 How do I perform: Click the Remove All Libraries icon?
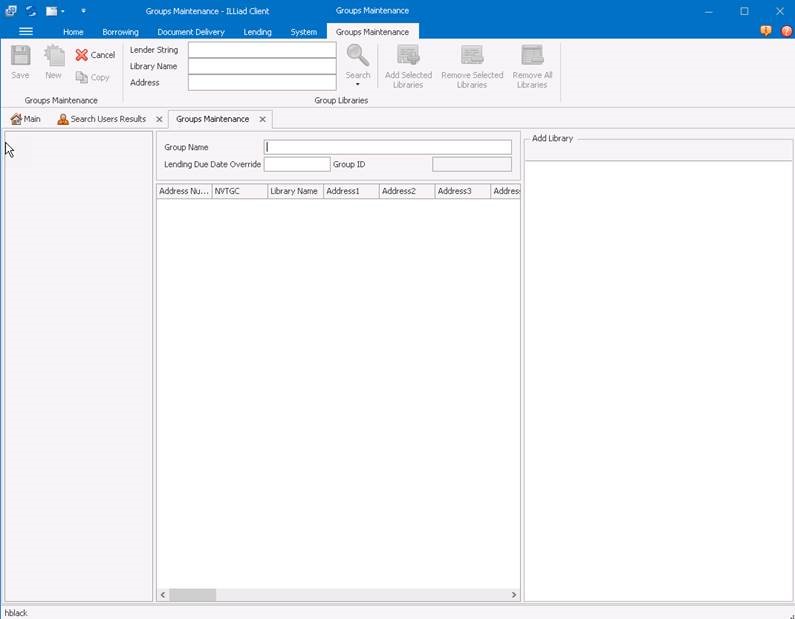[532, 56]
